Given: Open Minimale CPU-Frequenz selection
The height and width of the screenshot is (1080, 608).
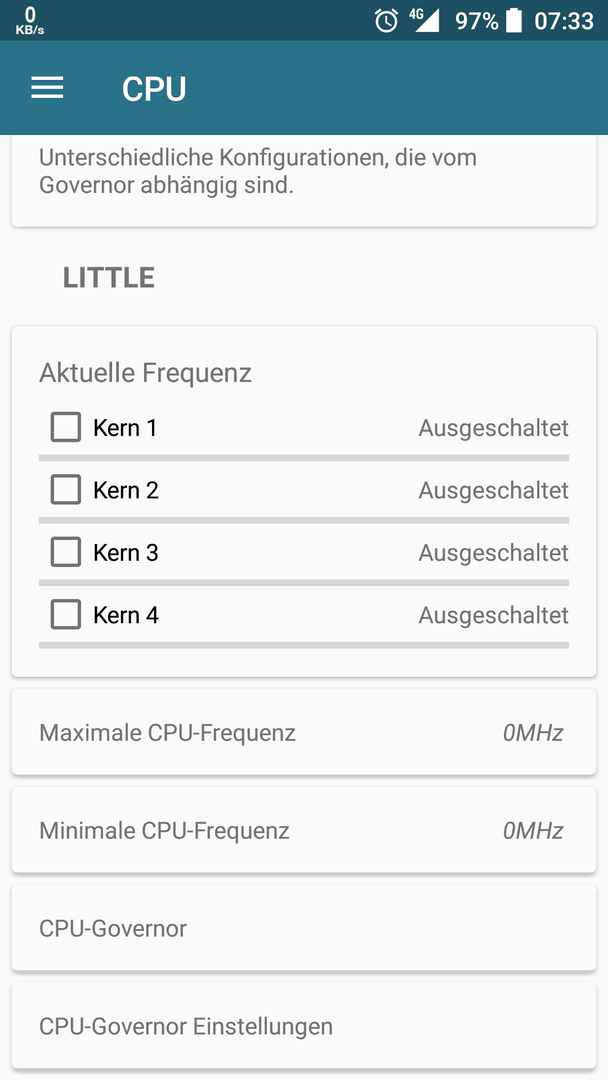Looking at the screenshot, I should tap(304, 829).
